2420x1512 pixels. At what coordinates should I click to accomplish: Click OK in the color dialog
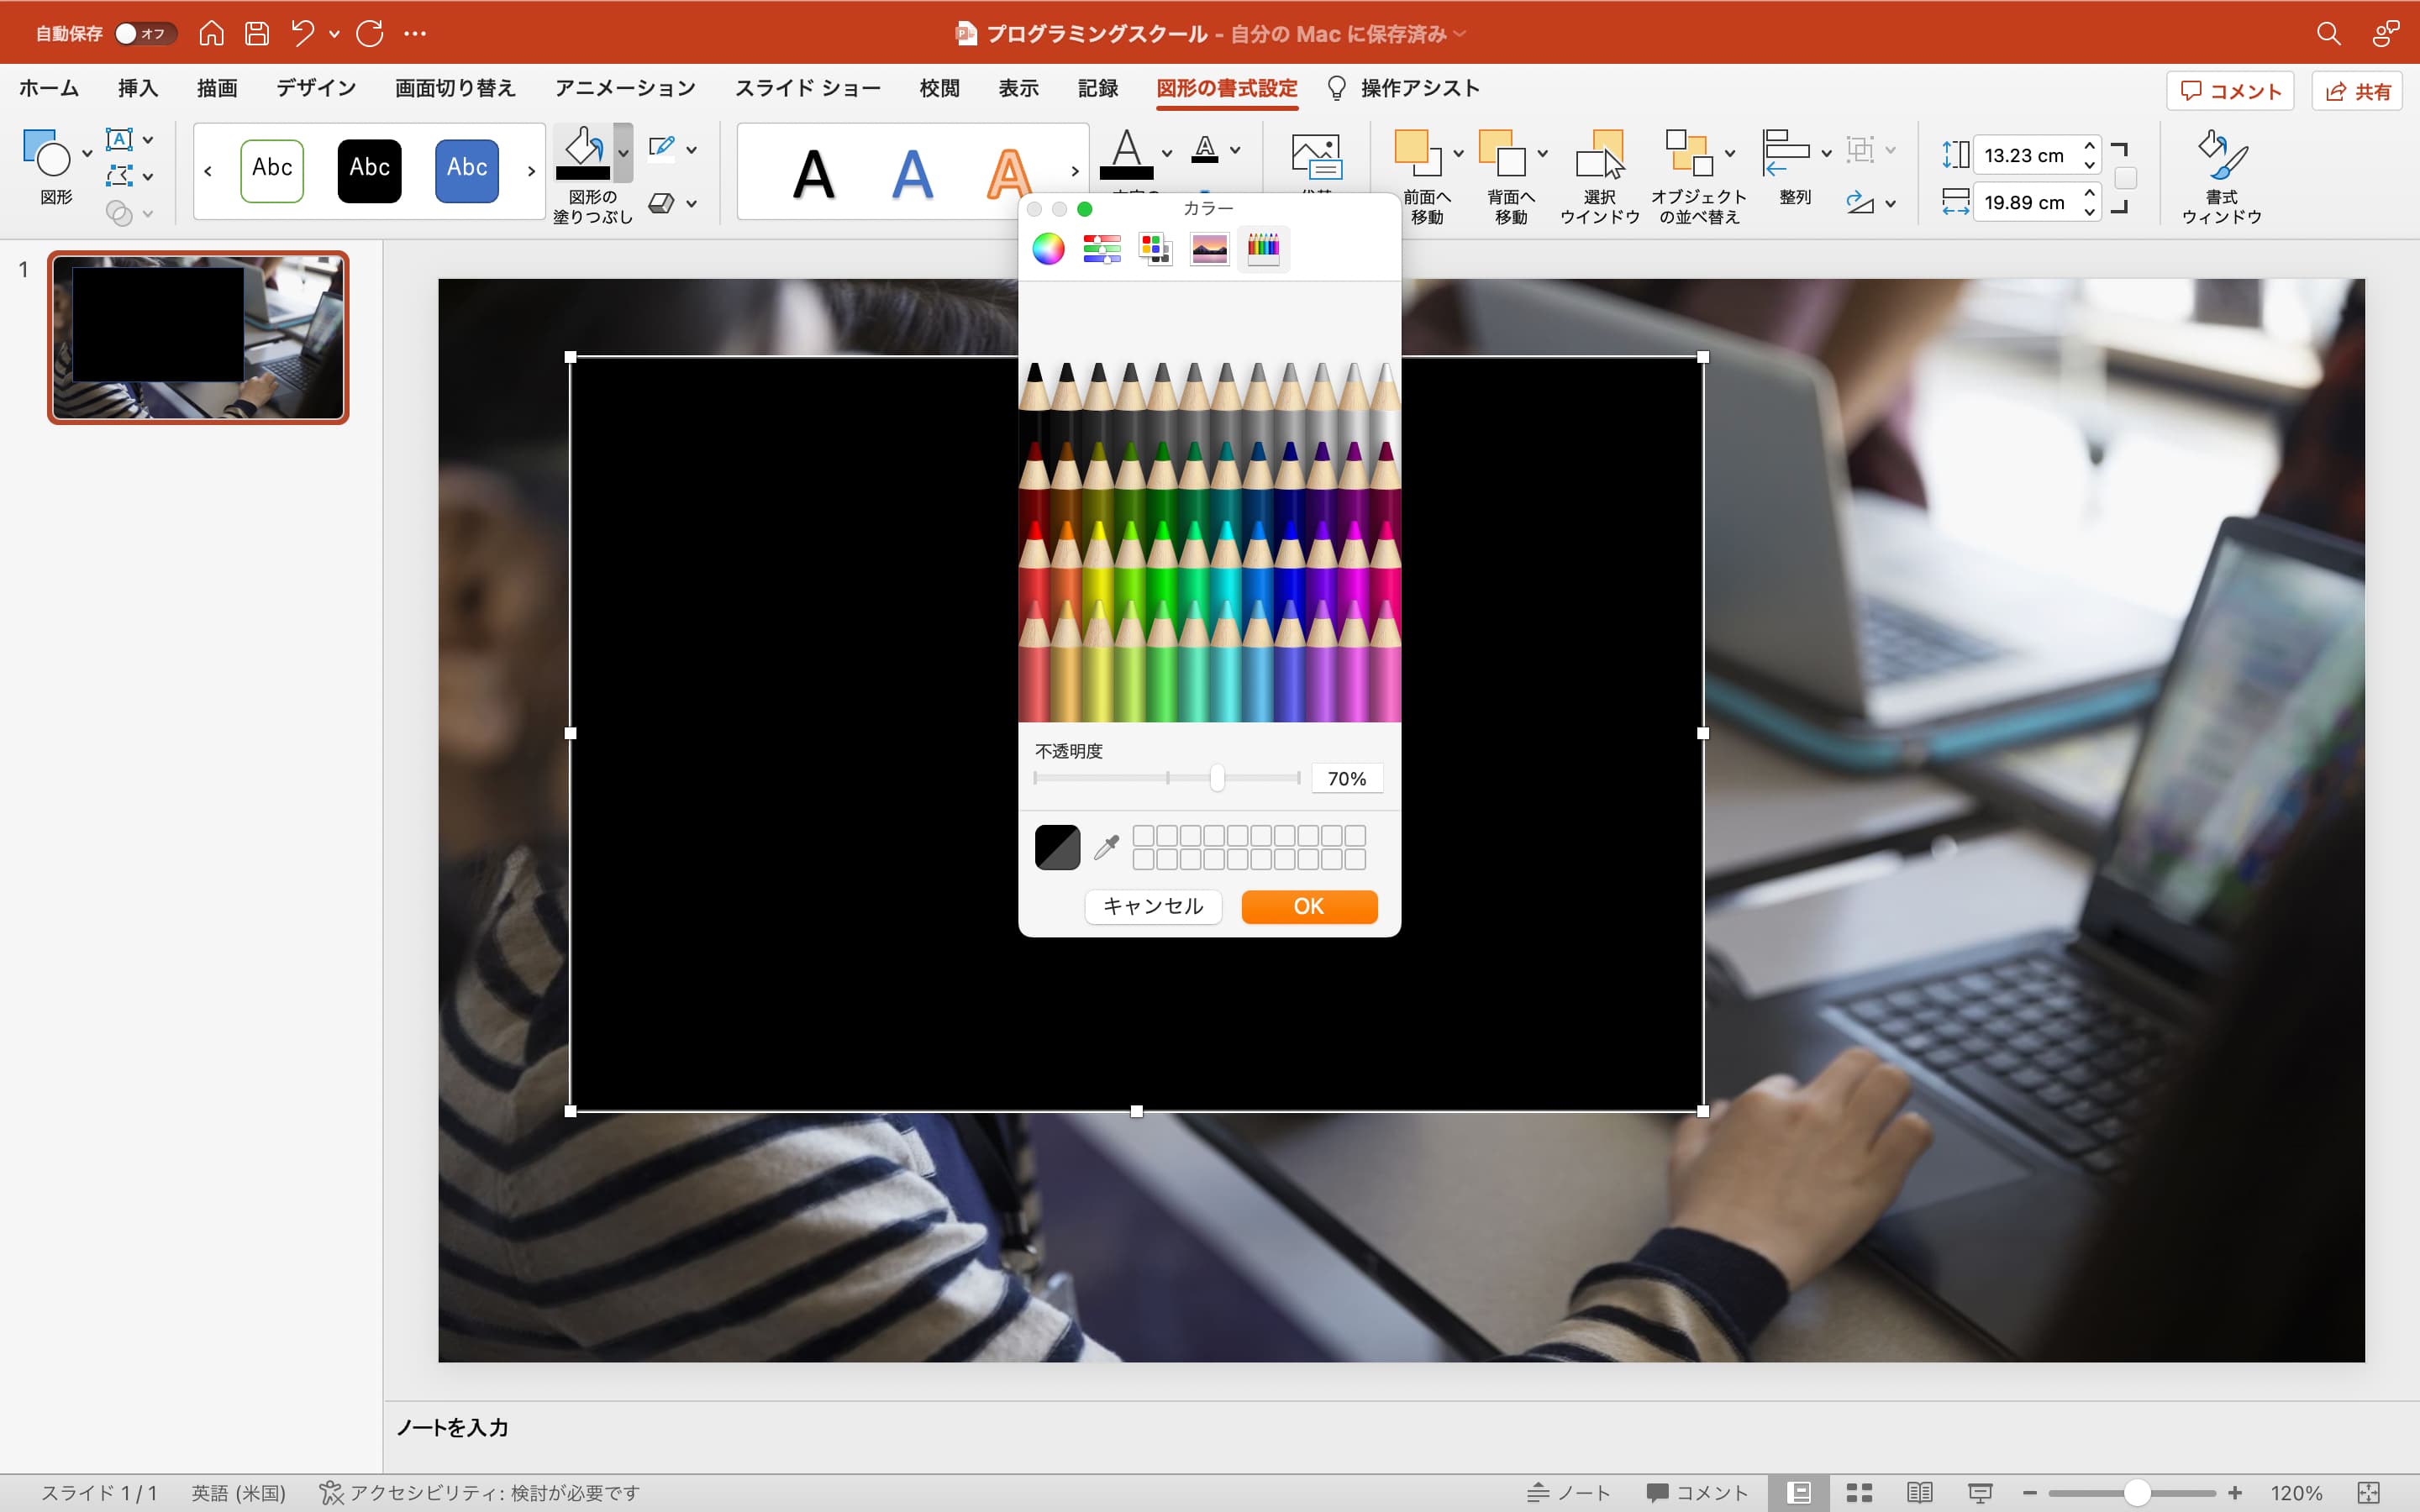tap(1309, 906)
